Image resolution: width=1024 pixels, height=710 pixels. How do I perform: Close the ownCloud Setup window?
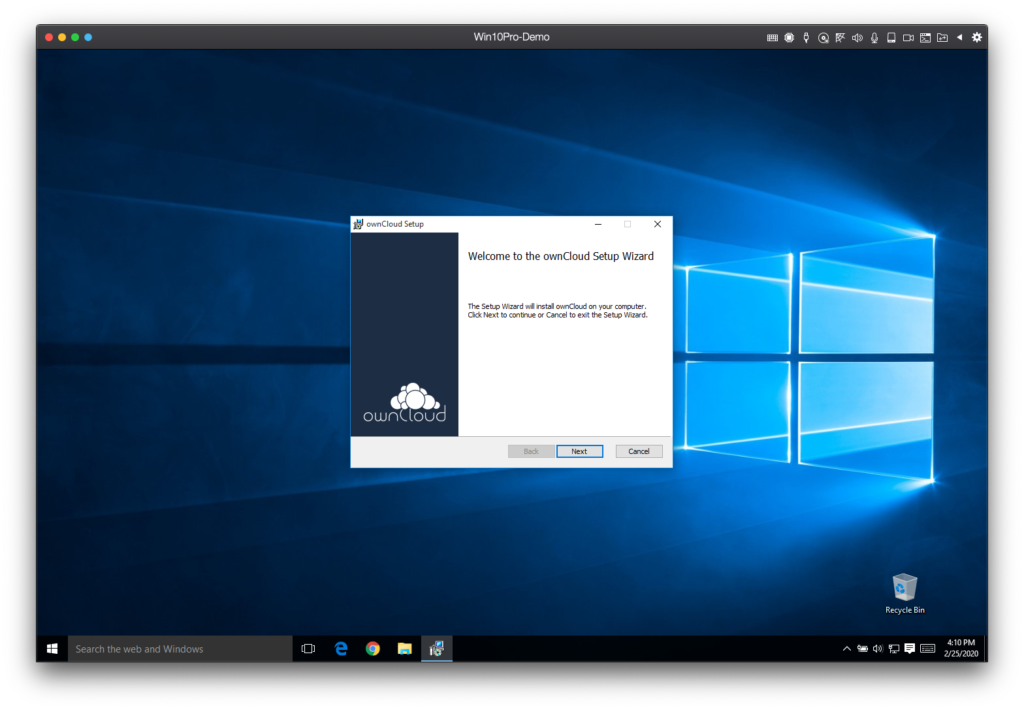coord(658,224)
